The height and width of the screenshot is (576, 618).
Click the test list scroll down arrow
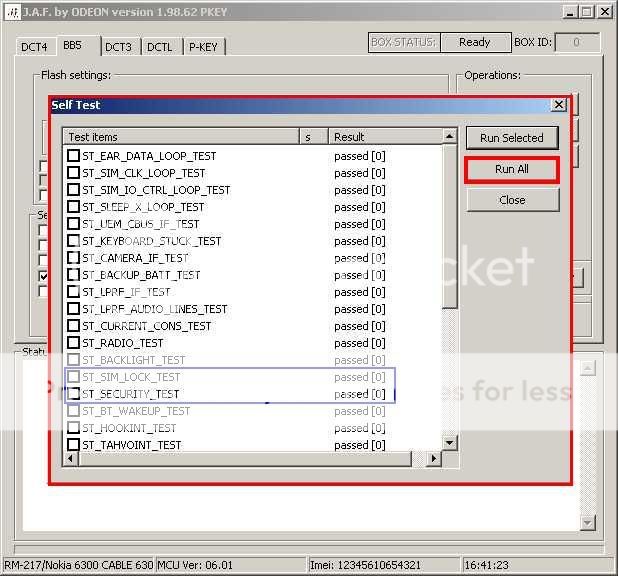pos(450,443)
